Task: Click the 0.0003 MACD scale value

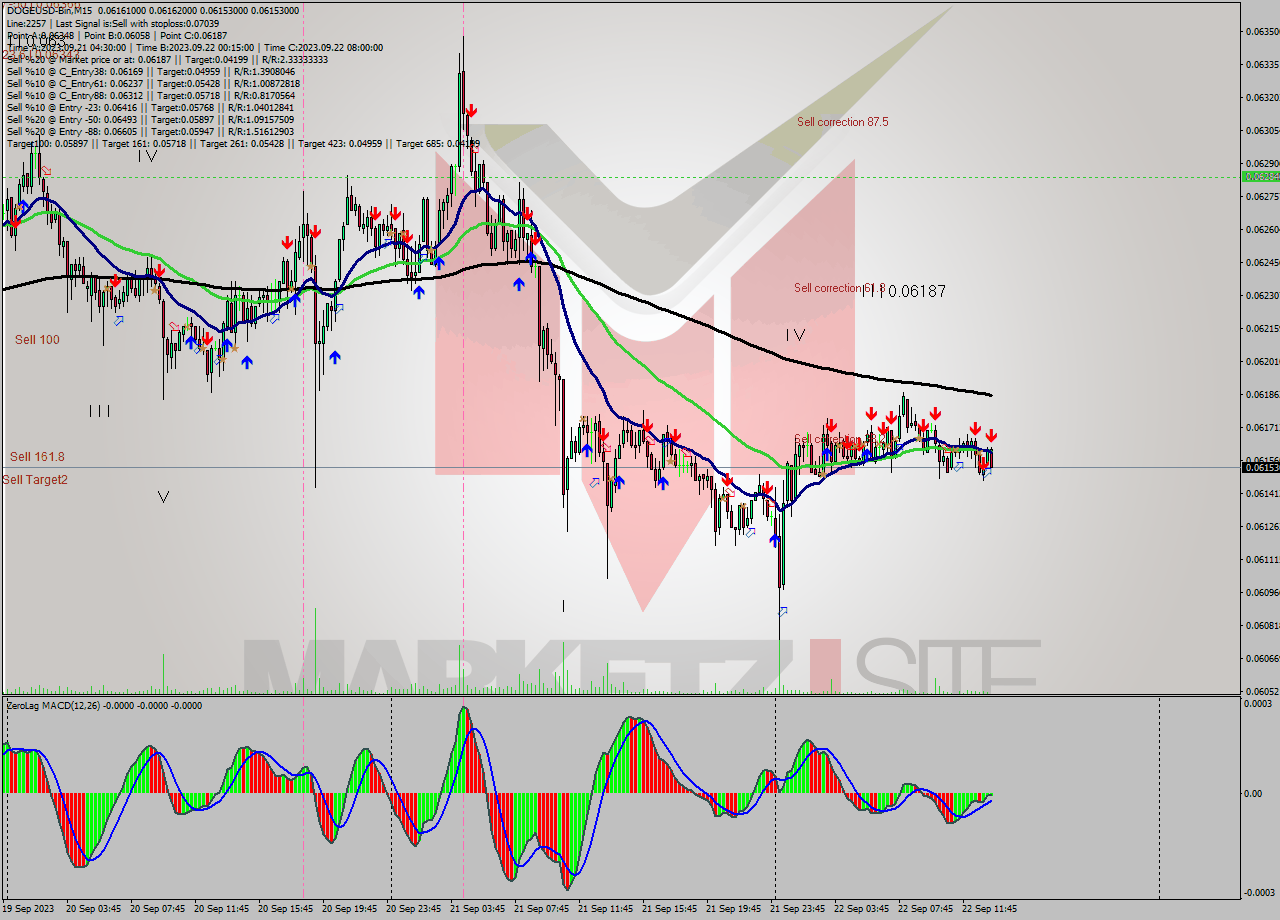Action: point(1258,704)
